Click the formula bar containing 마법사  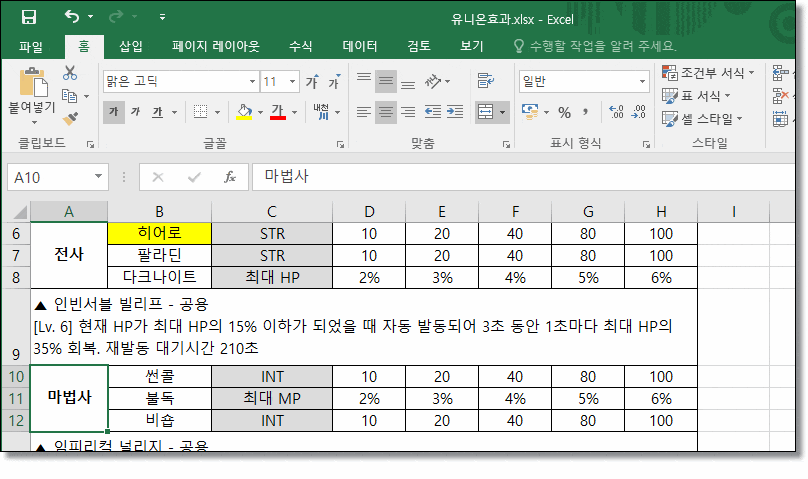(x=523, y=177)
